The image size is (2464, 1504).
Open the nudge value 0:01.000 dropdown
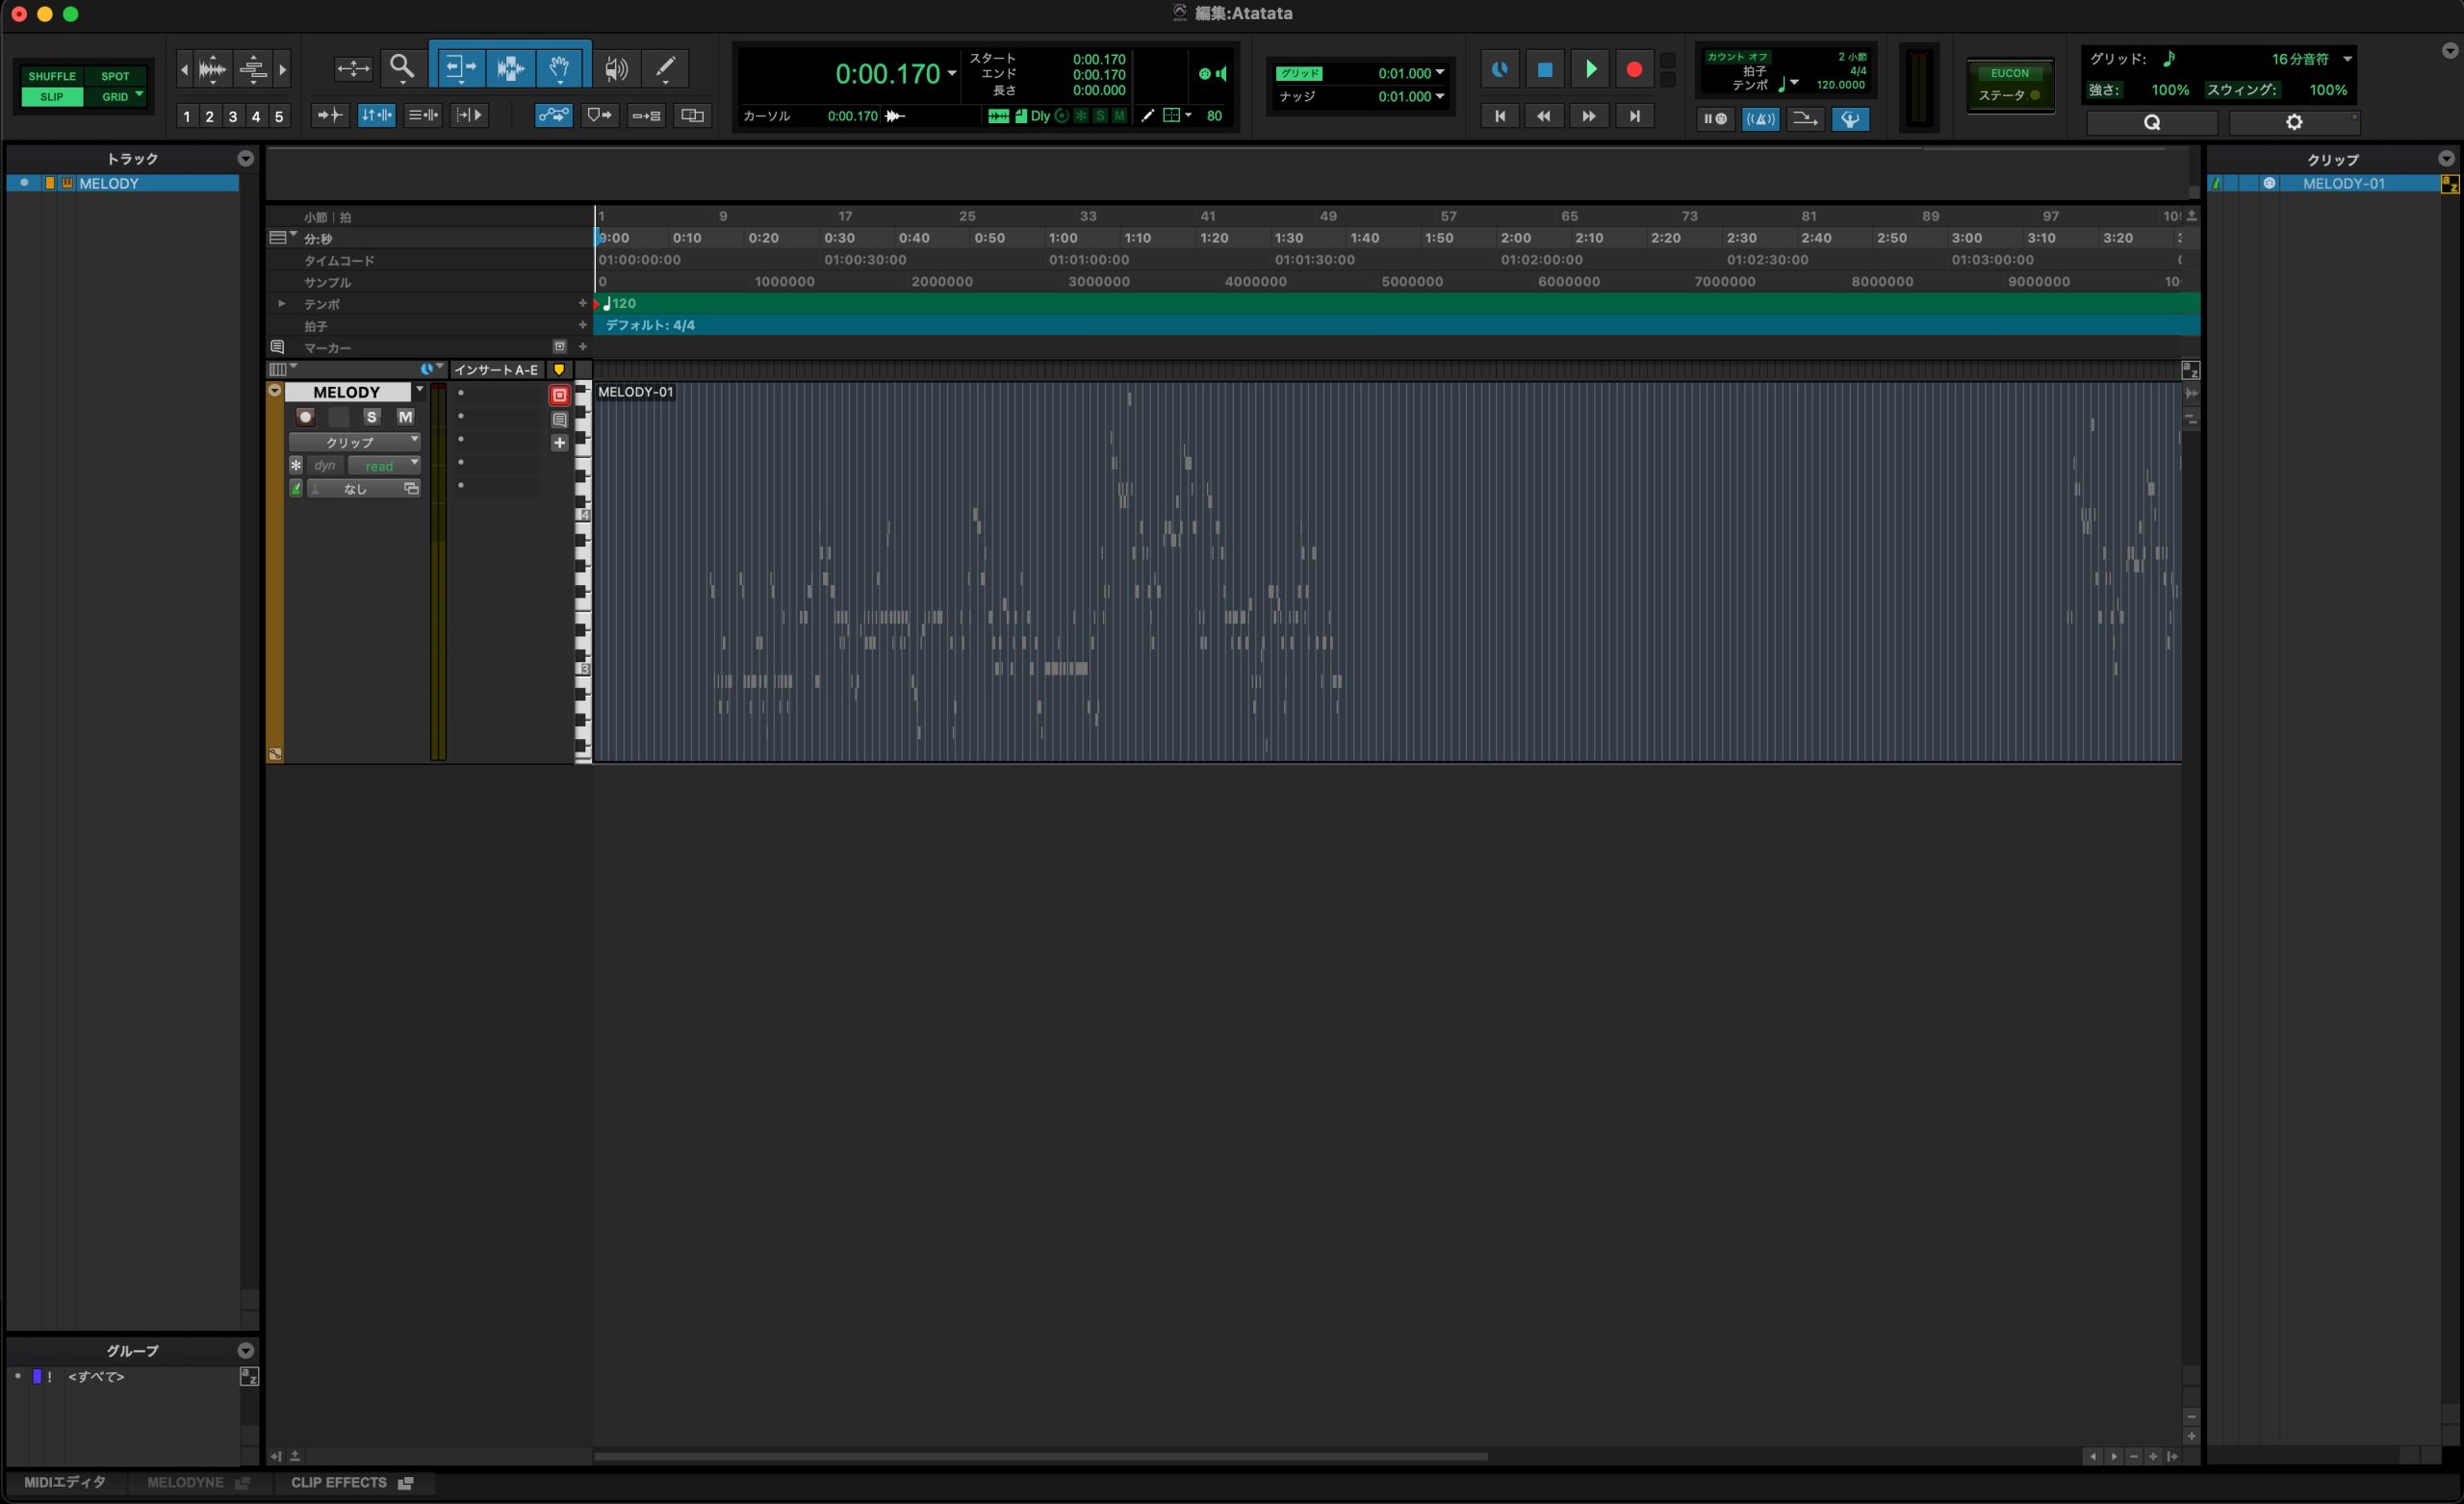[x=1440, y=97]
